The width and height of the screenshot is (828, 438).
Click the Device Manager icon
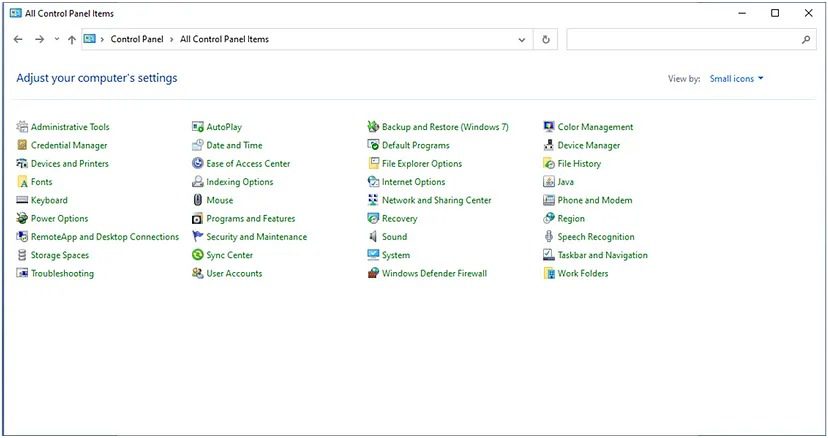pyautogui.click(x=549, y=145)
